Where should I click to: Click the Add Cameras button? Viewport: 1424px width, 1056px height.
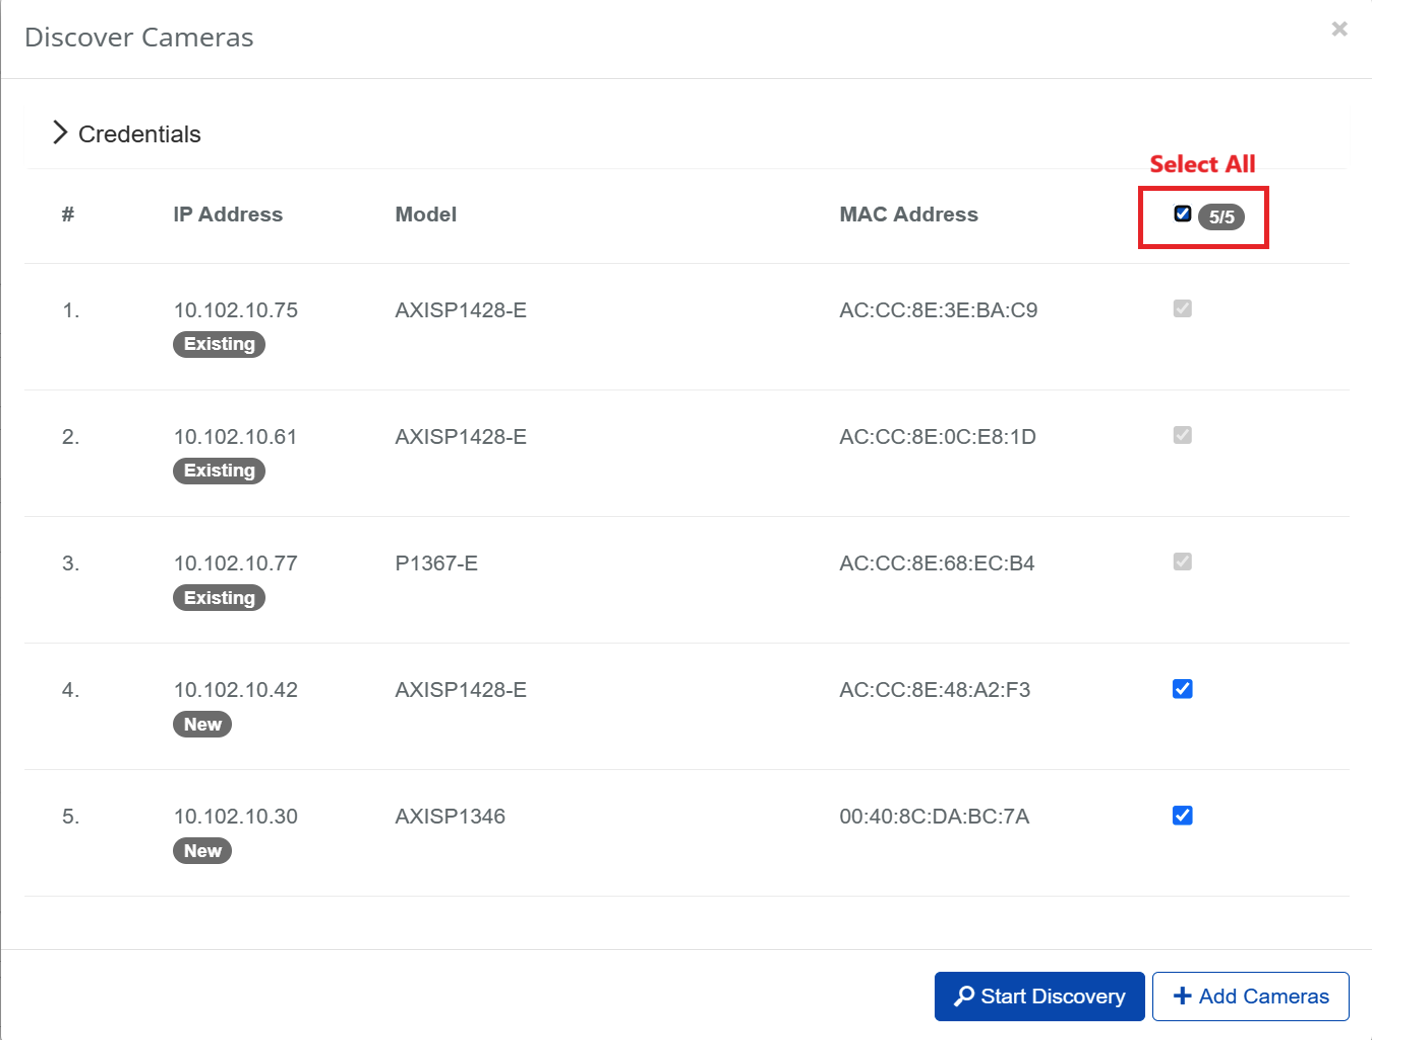pyautogui.click(x=1250, y=996)
